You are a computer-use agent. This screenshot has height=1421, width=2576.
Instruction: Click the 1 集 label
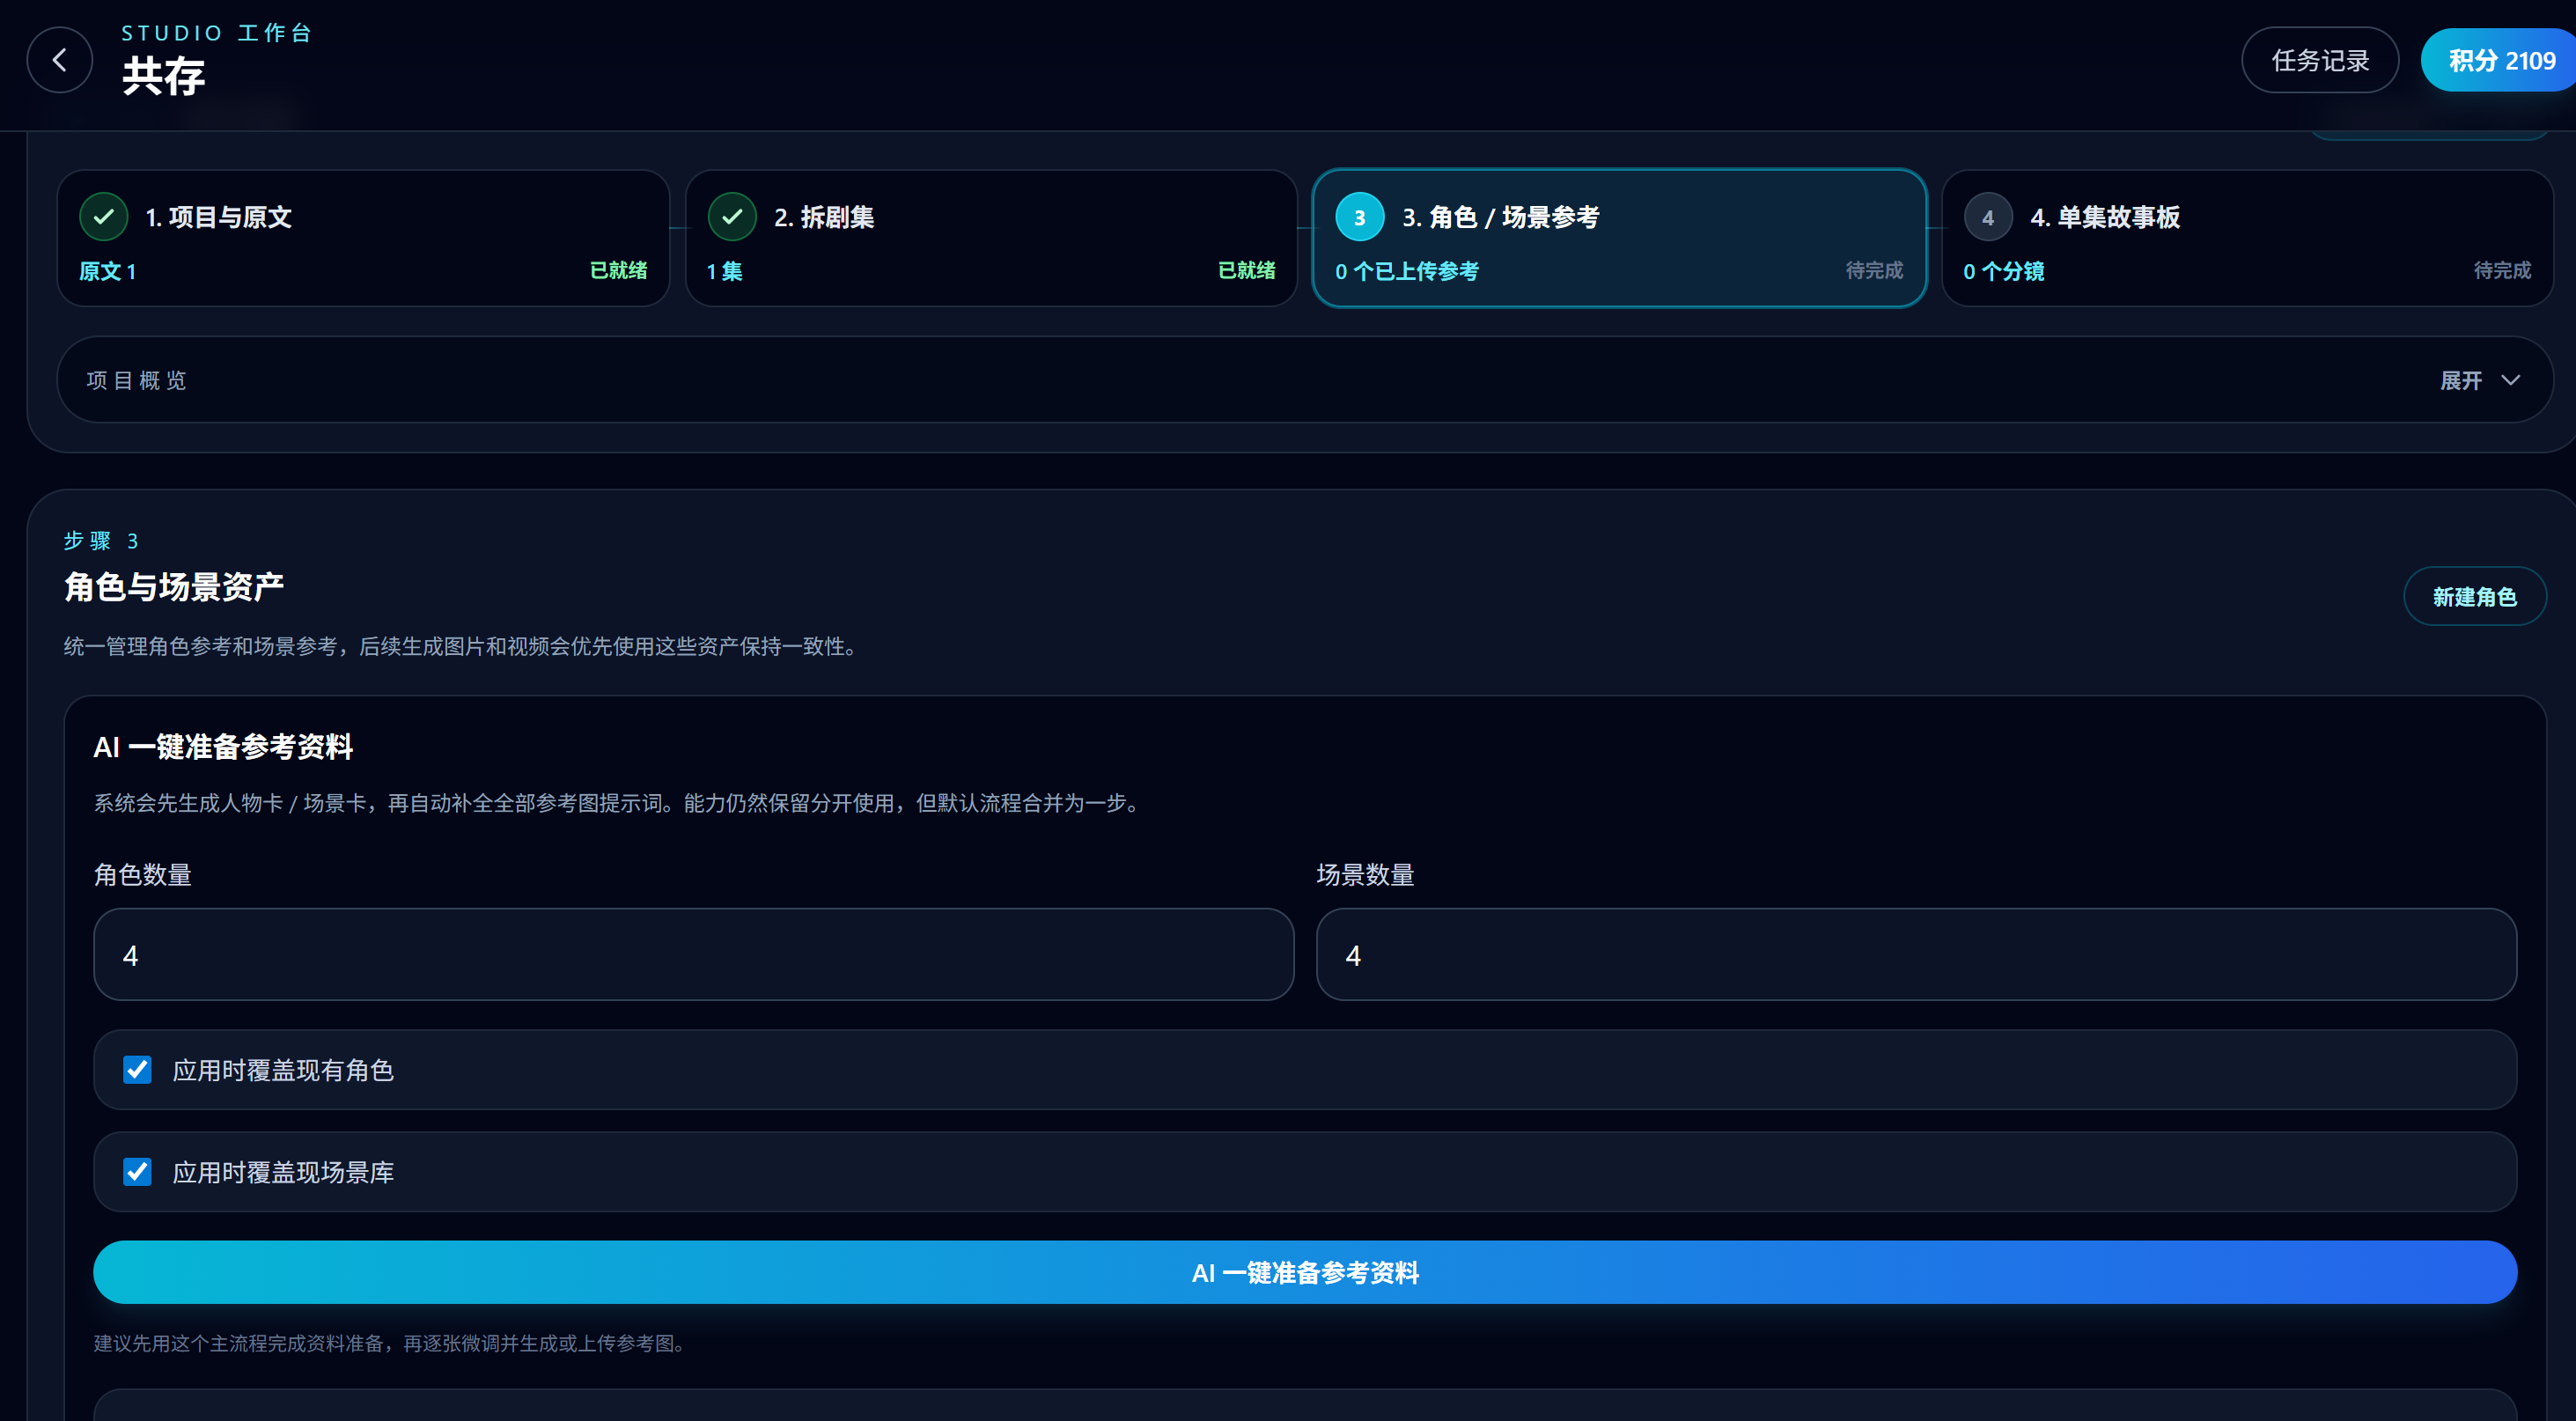click(x=725, y=271)
